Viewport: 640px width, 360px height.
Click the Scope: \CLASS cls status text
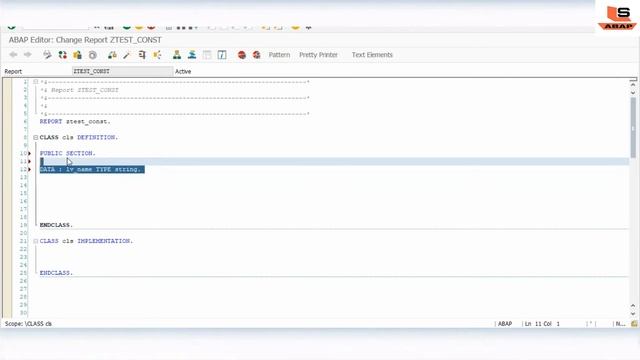coord(28,324)
